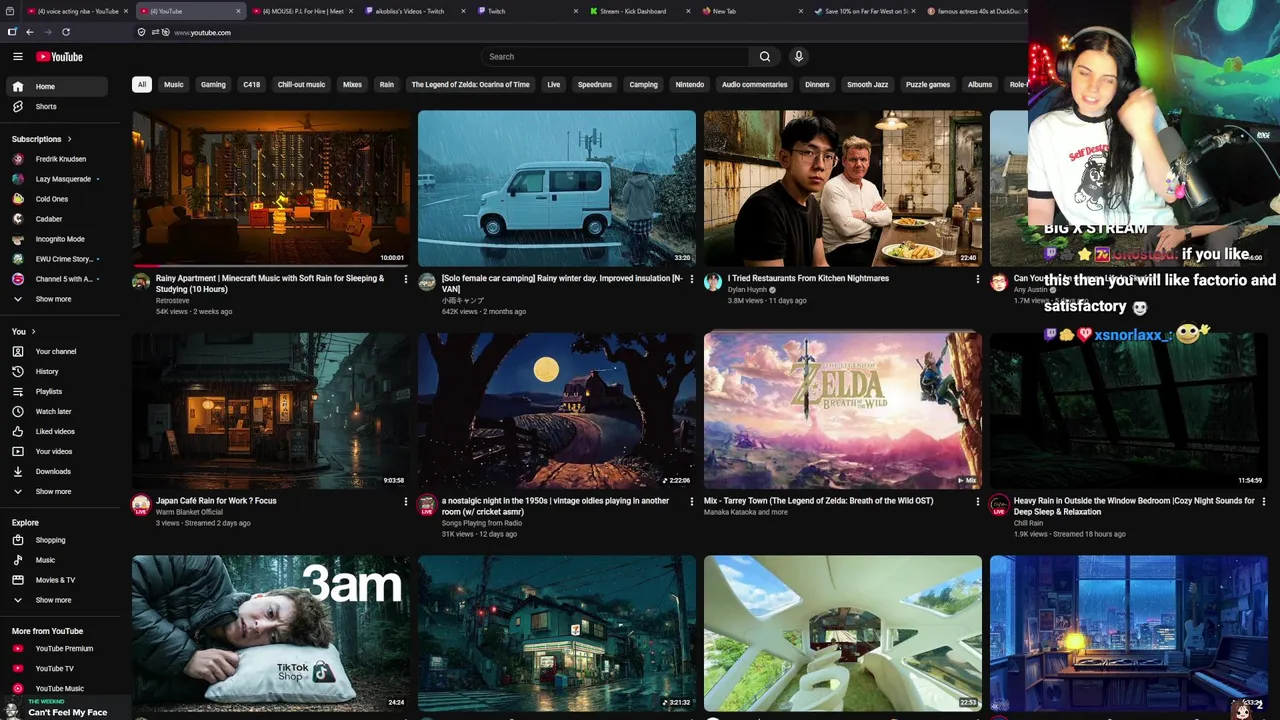Click the browser sidebar toggle icon
This screenshot has width=1280, height=720.
pos(12,32)
